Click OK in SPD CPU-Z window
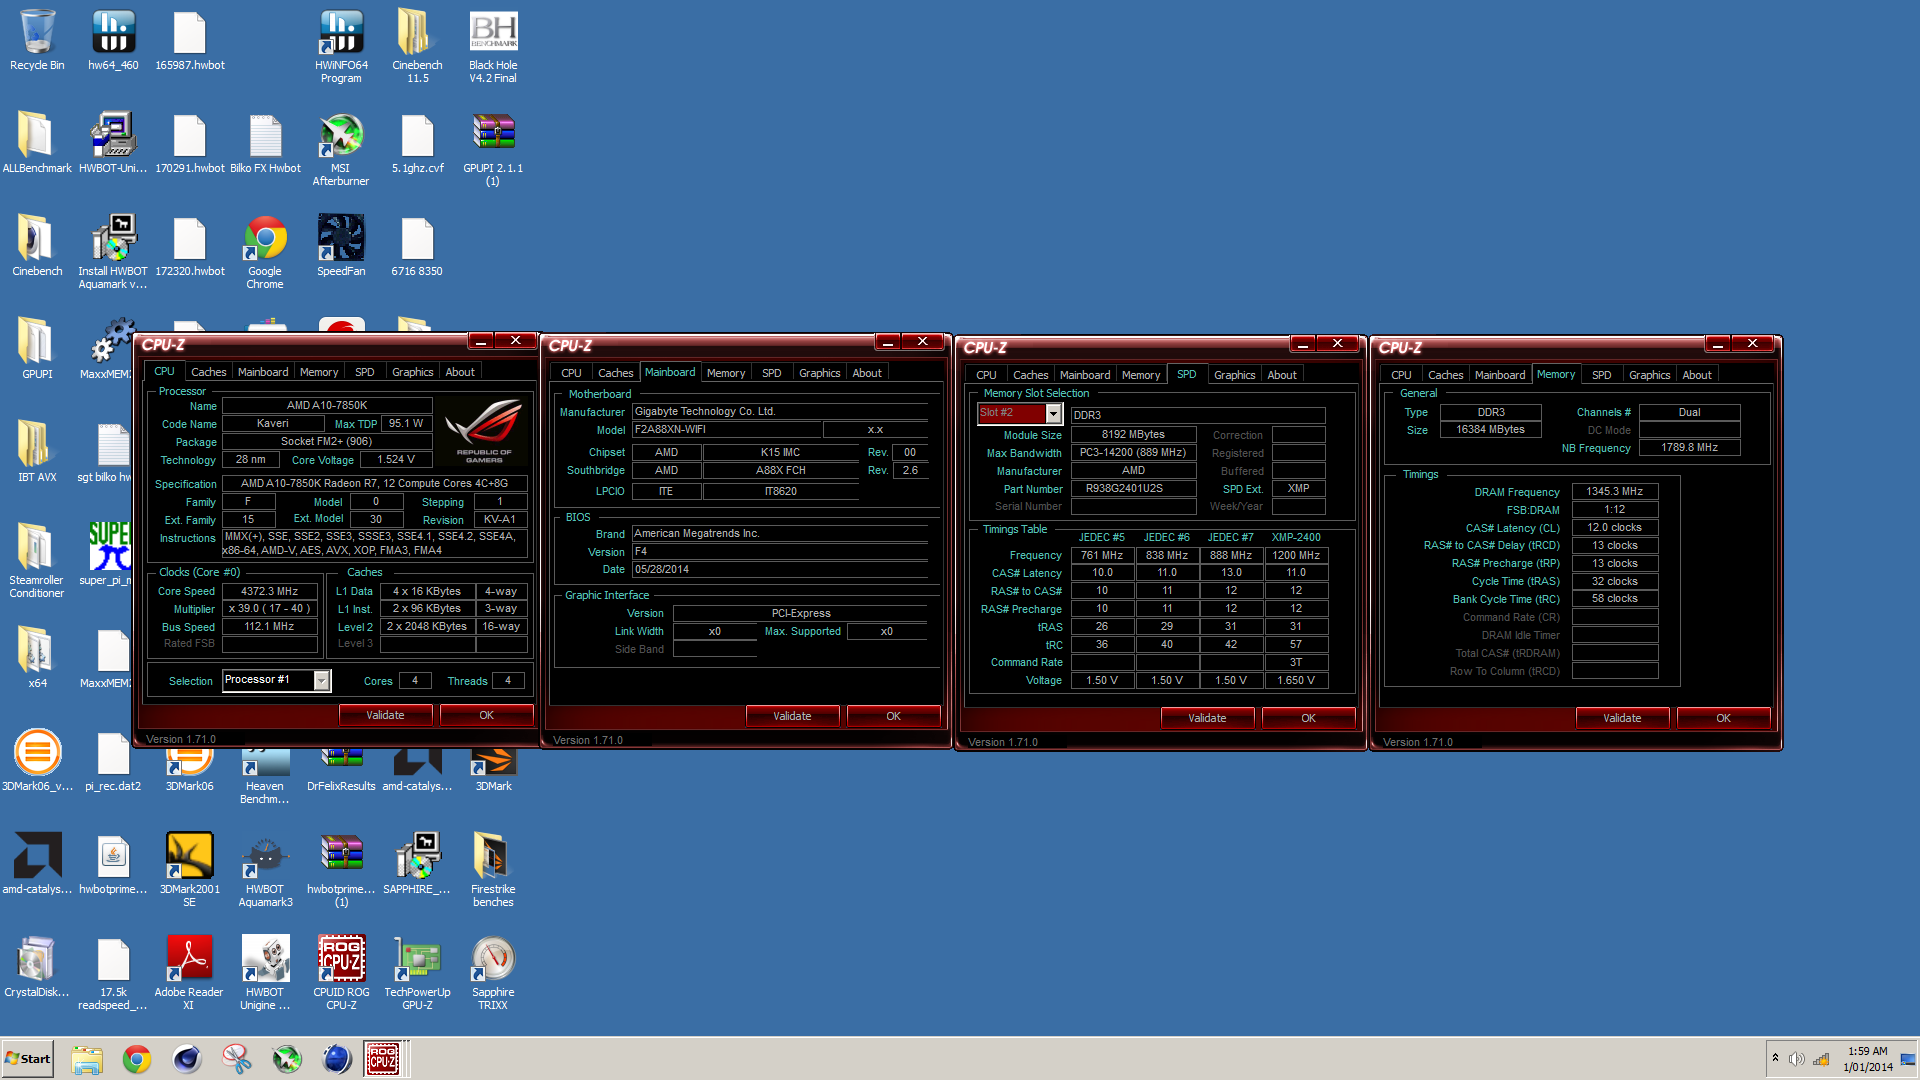The image size is (1920, 1080). (x=1308, y=718)
